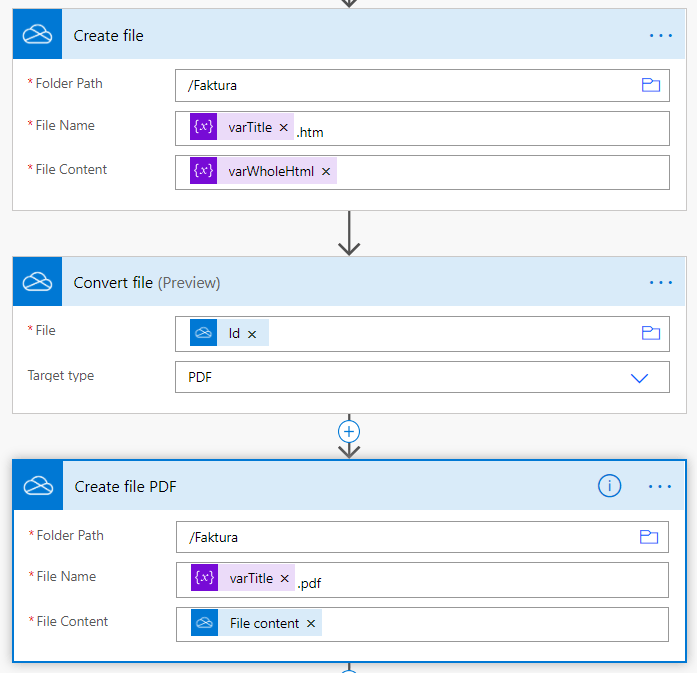Remove the varWholeHtml token
Viewport: 697px width, 673px height.
tap(326, 172)
